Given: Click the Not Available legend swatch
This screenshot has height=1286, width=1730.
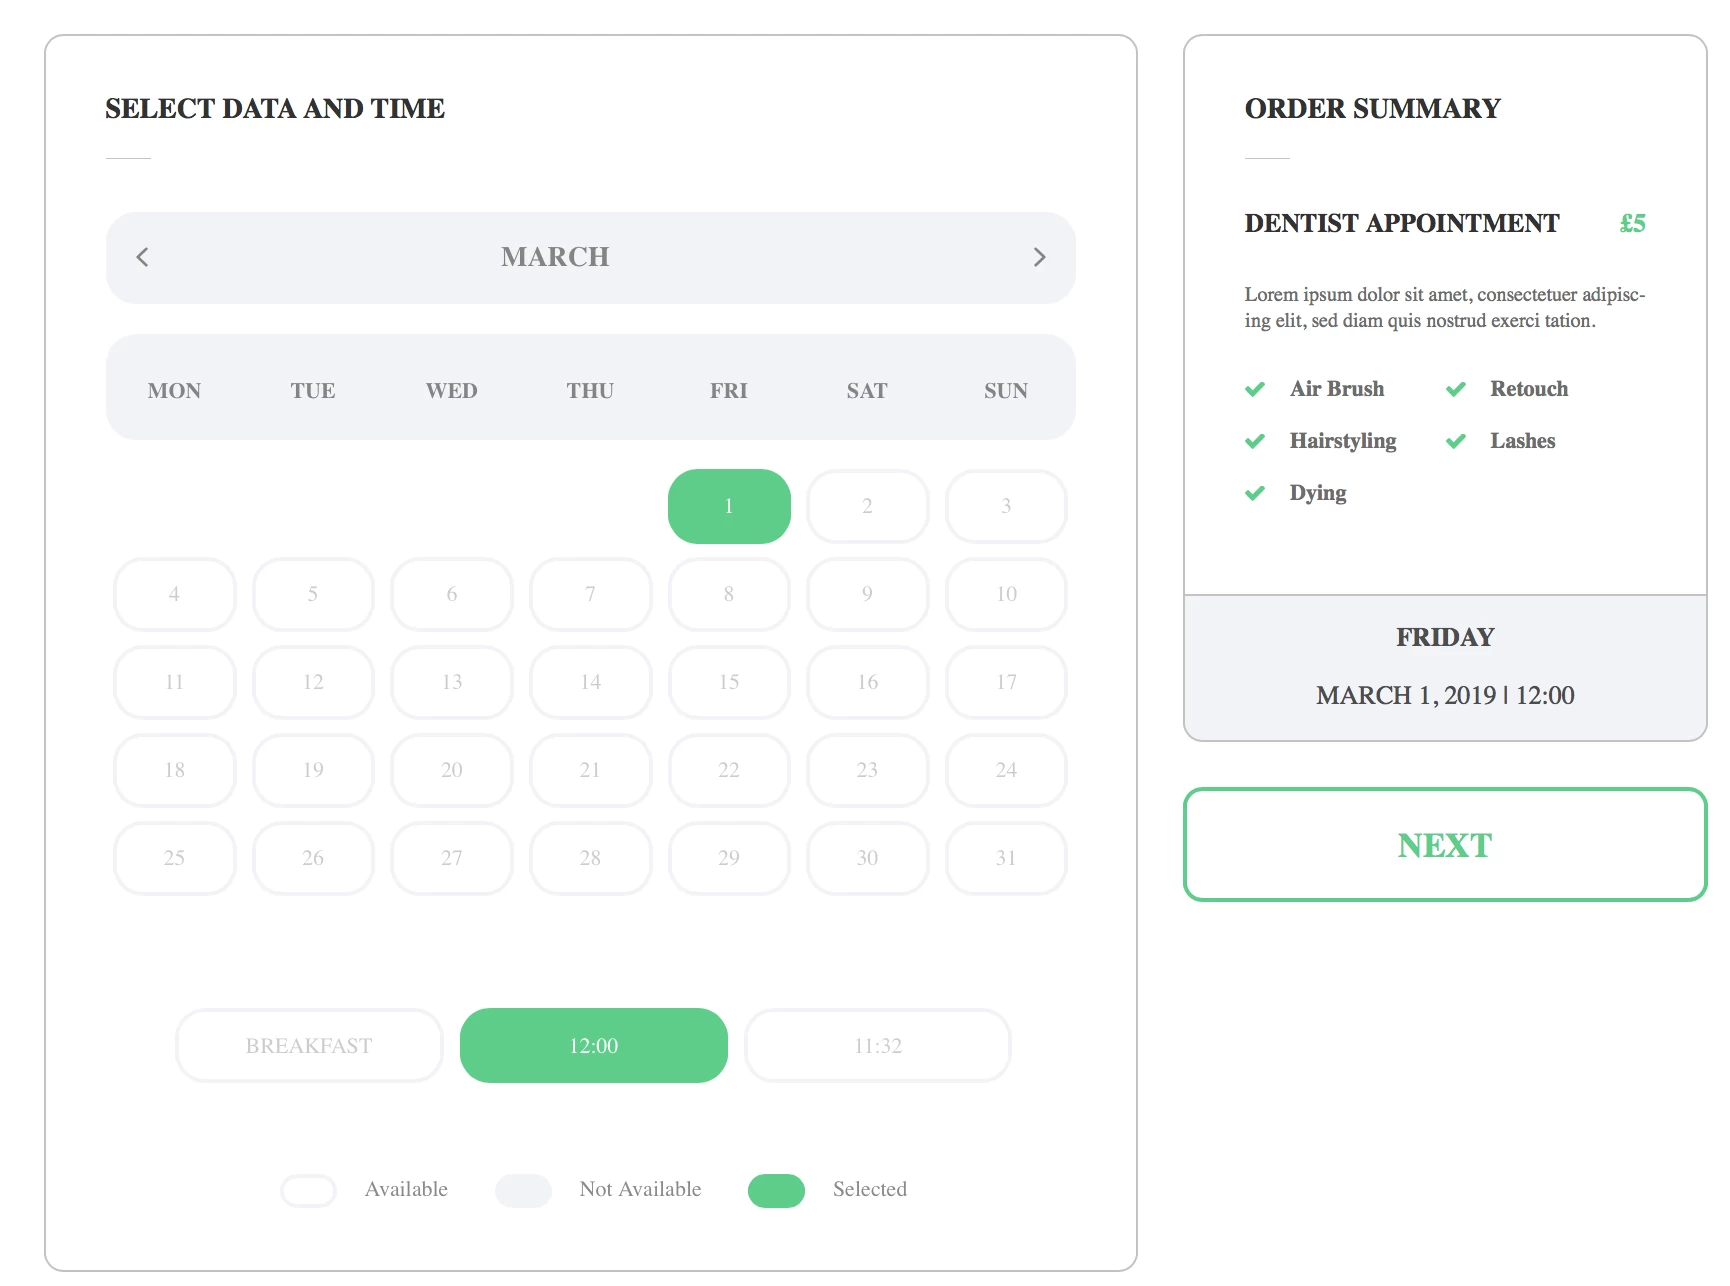Looking at the screenshot, I should point(523,1190).
